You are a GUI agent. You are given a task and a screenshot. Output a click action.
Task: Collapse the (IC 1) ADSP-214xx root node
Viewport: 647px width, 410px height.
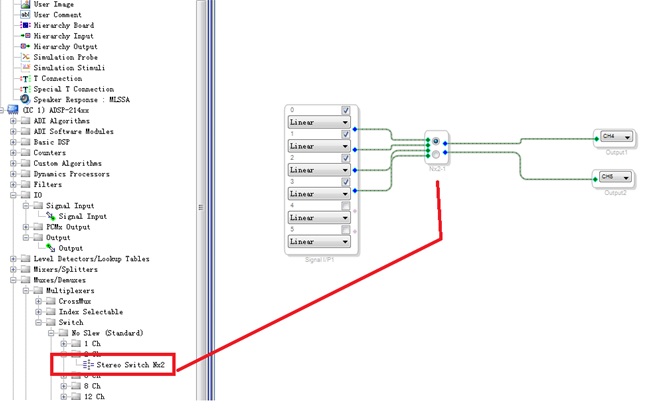2,110
